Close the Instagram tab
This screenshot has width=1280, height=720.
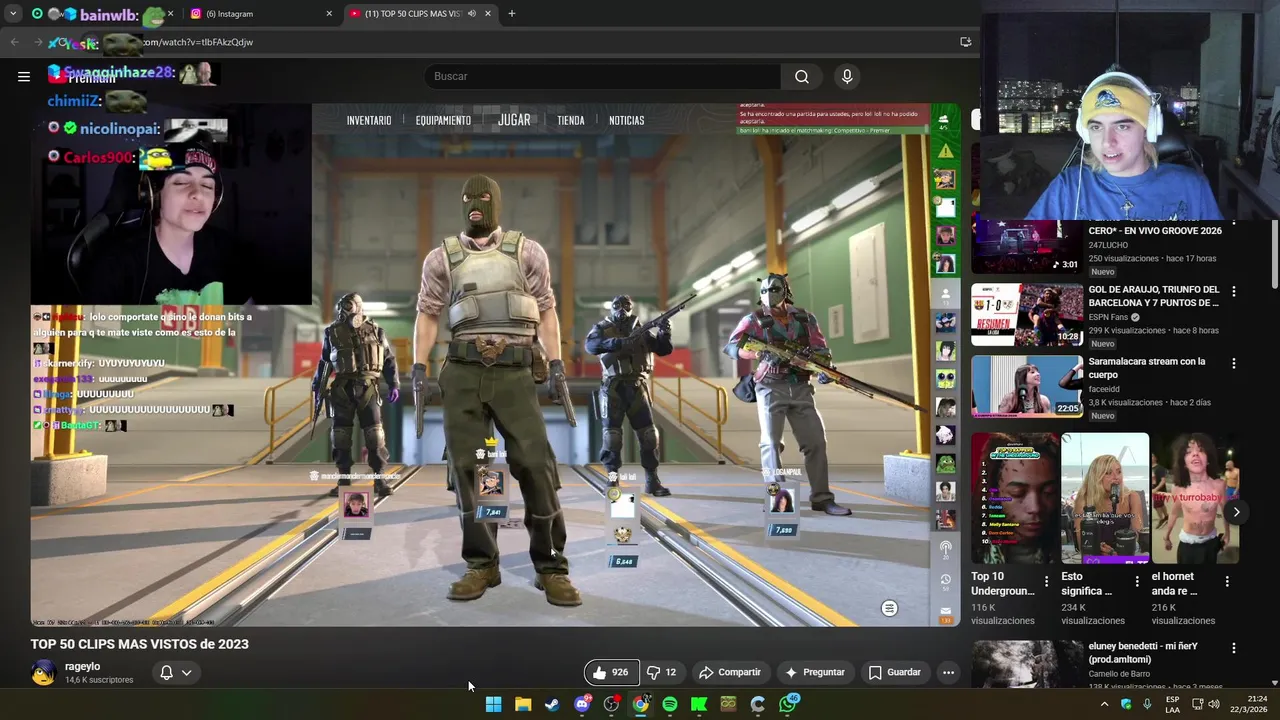coord(329,14)
